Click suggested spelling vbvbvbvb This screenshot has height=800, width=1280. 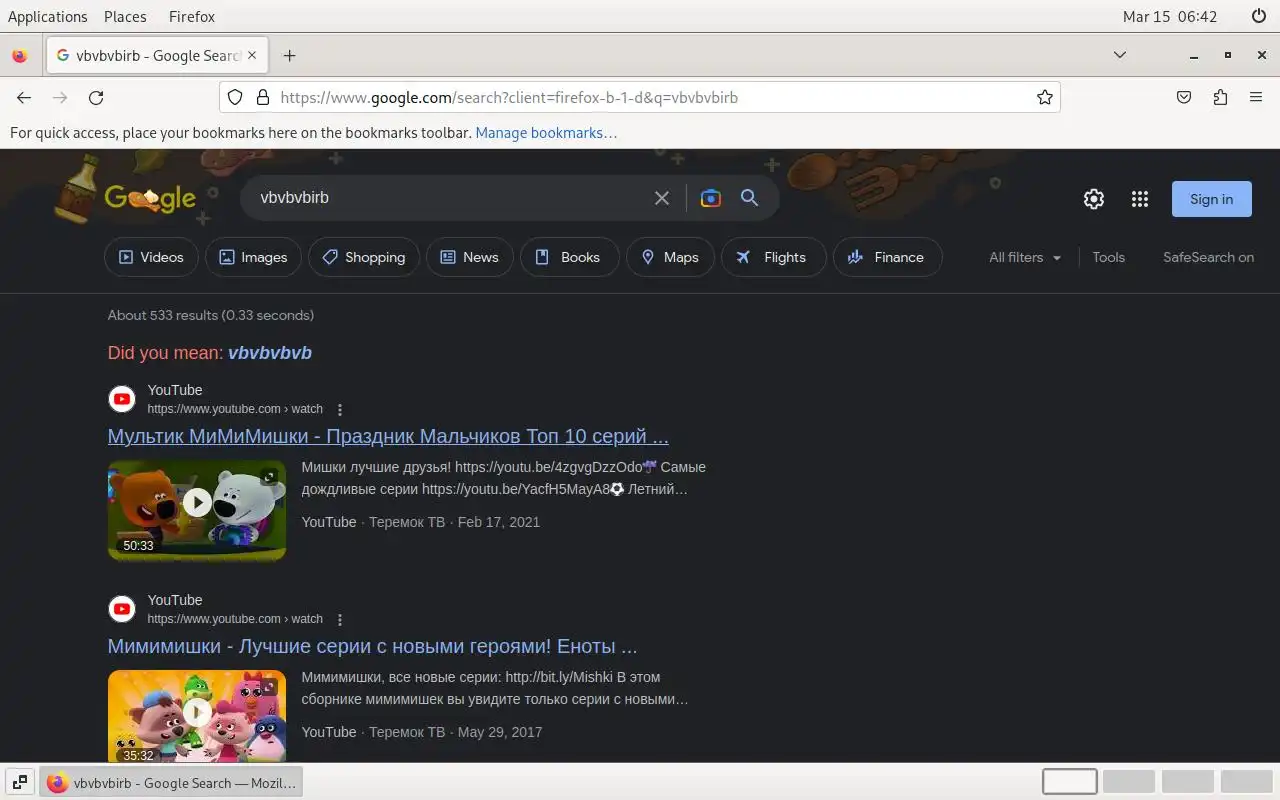(x=270, y=353)
